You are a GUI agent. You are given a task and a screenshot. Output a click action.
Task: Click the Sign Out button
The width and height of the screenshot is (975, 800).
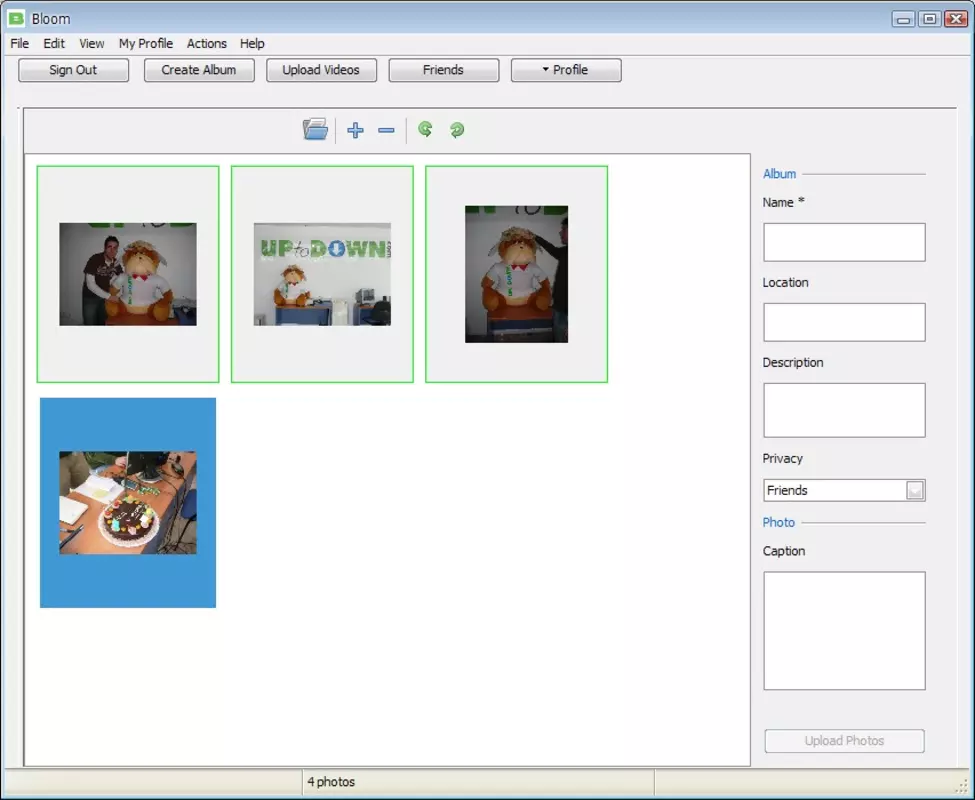(73, 70)
